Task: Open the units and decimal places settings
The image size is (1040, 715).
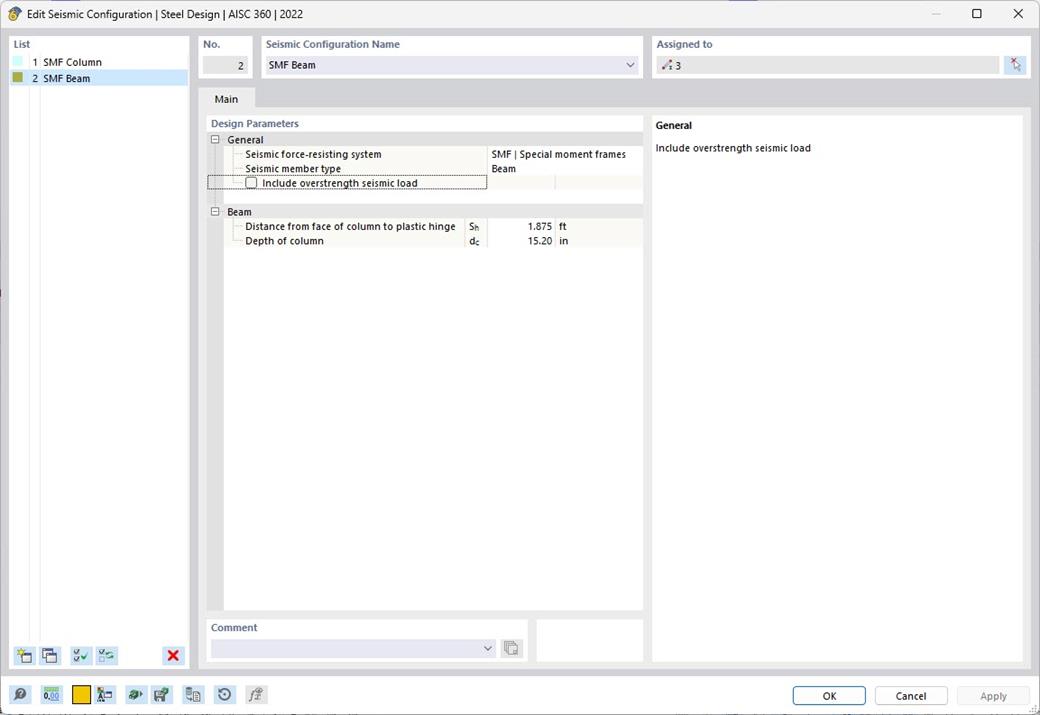Action: point(50,694)
